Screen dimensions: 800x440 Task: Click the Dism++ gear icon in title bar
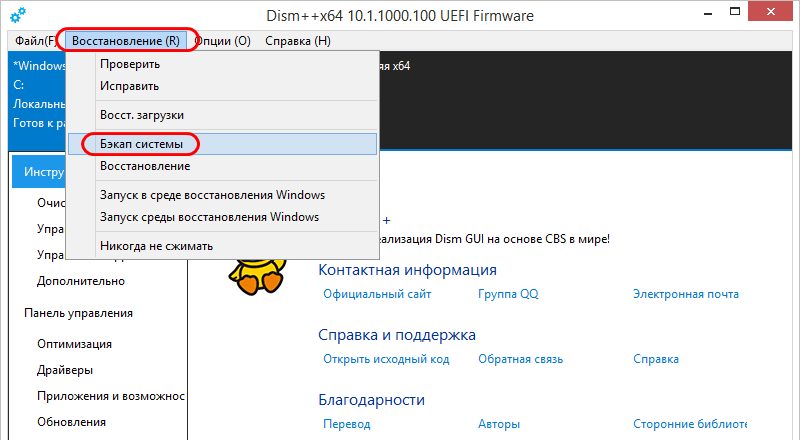(x=18, y=15)
